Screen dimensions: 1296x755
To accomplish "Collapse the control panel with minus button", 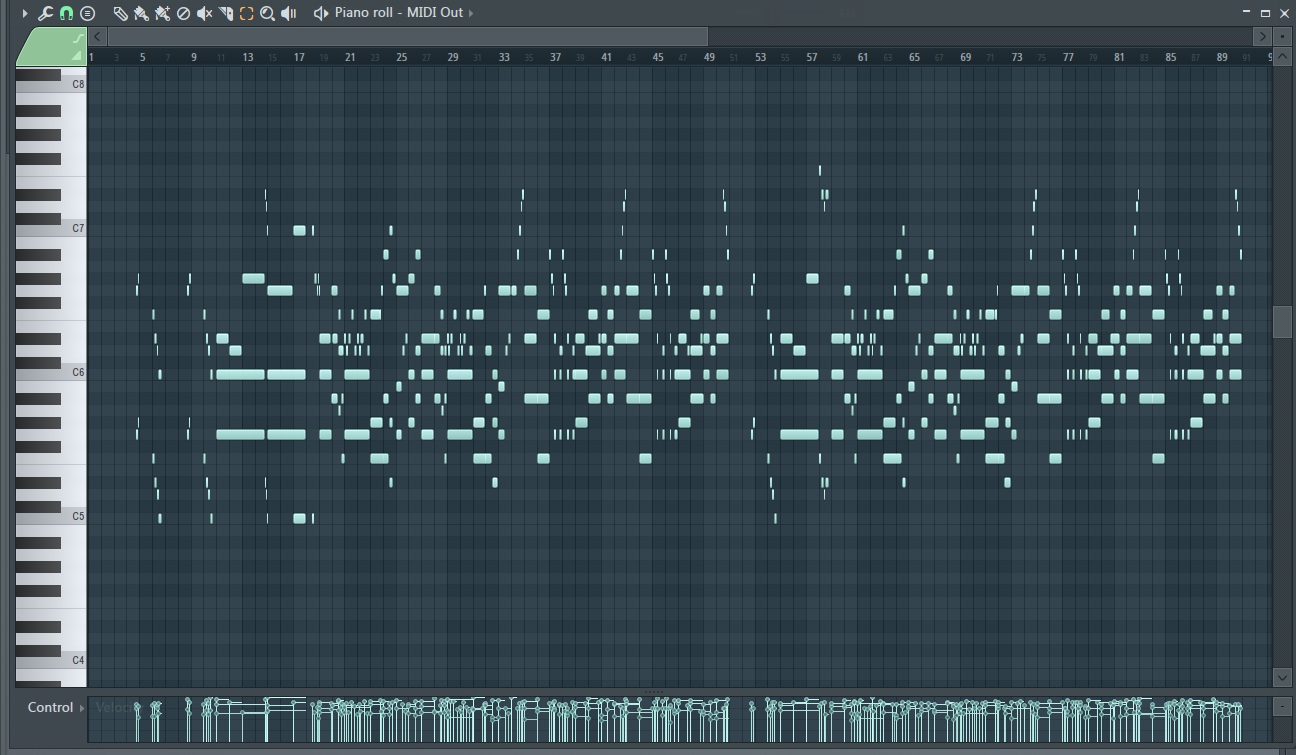I will click(x=1282, y=706).
